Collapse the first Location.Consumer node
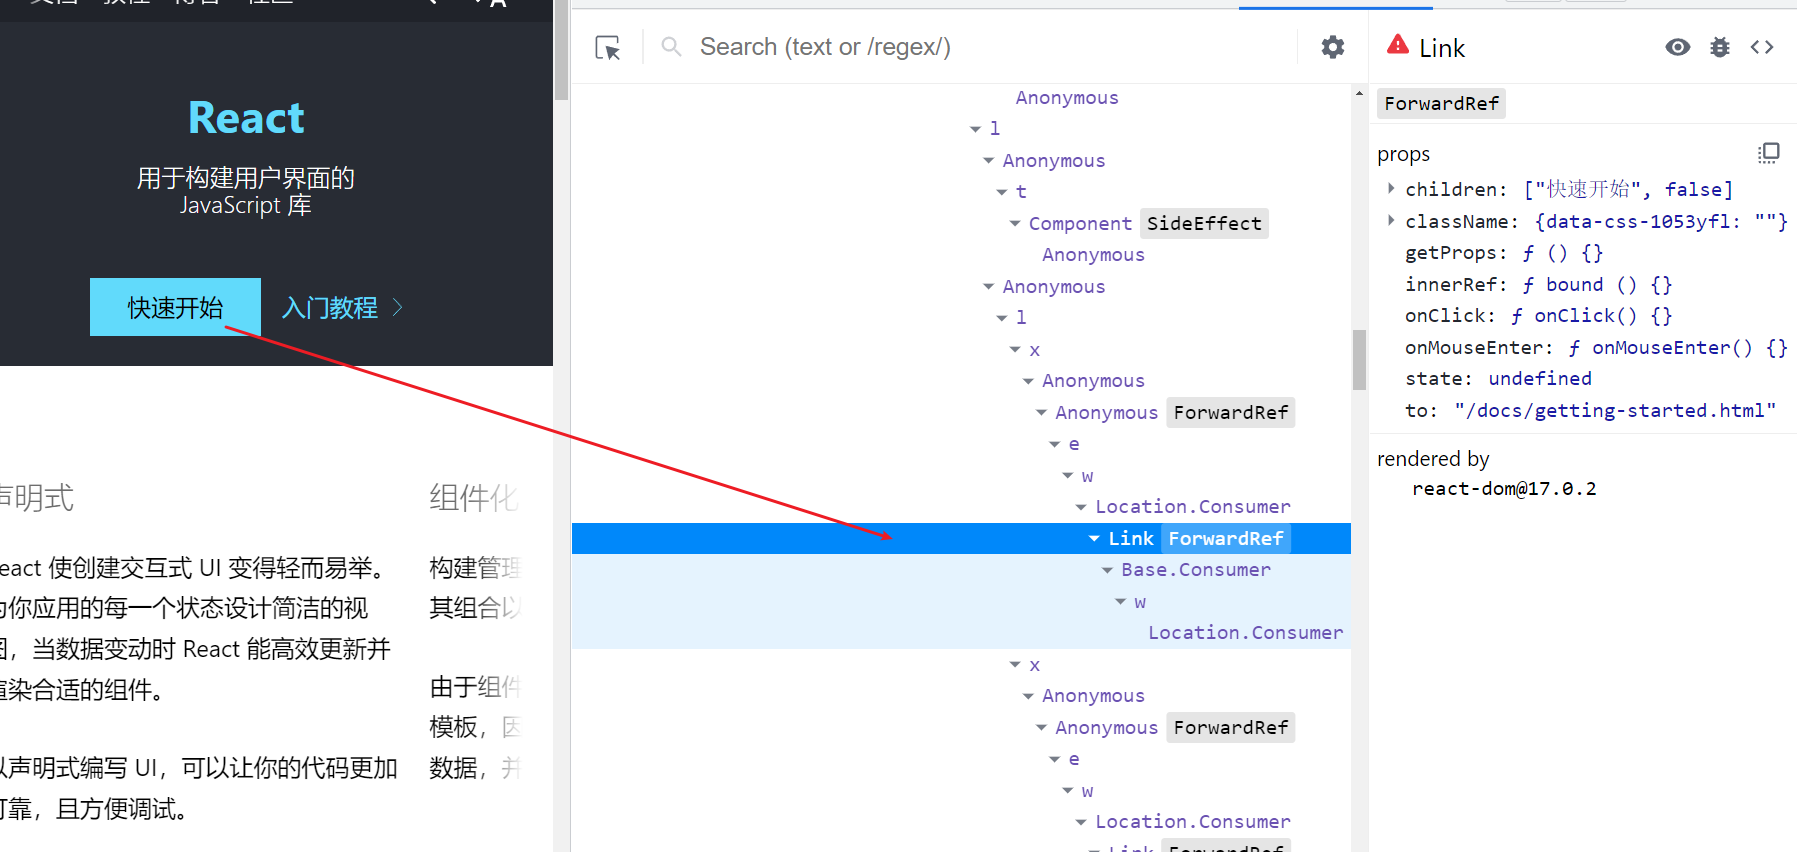The image size is (1797, 852). (x=1081, y=507)
